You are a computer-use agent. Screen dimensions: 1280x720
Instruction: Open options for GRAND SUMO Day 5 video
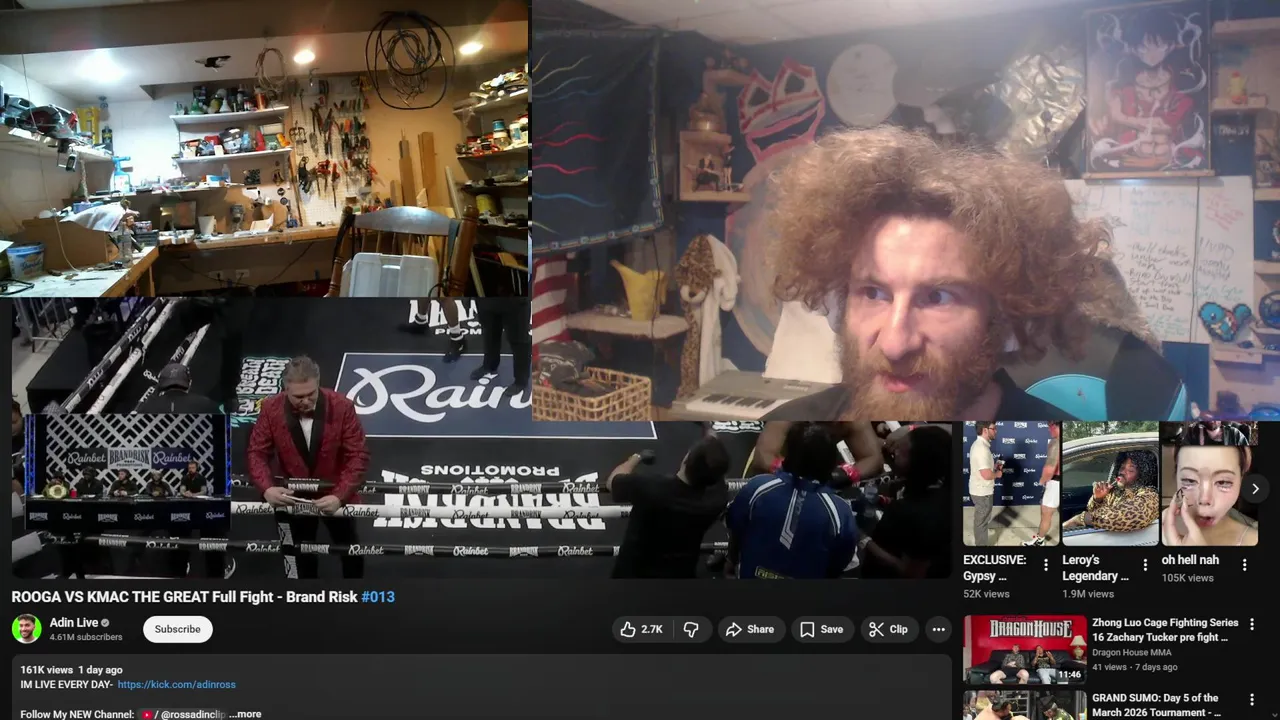pos(1251,699)
